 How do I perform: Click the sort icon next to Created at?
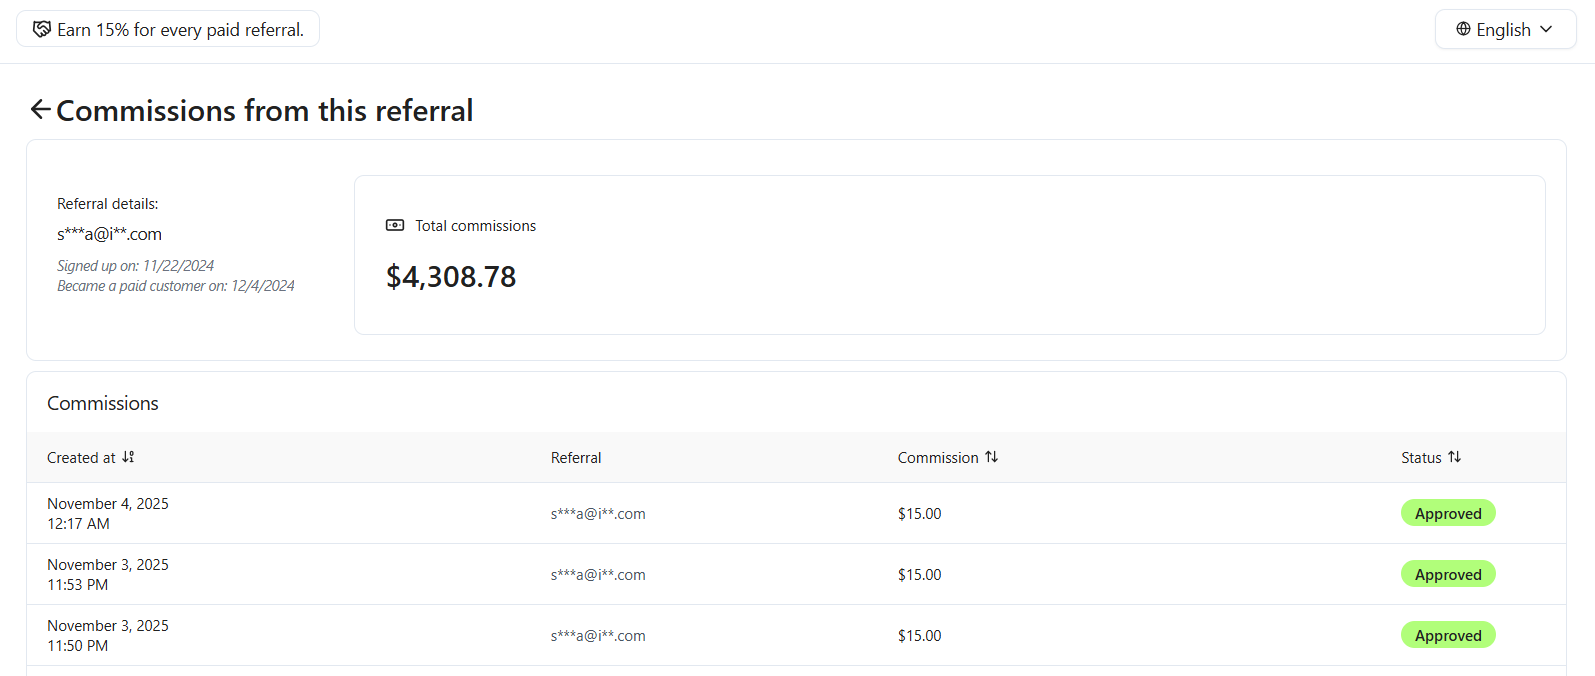click(x=128, y=457)
